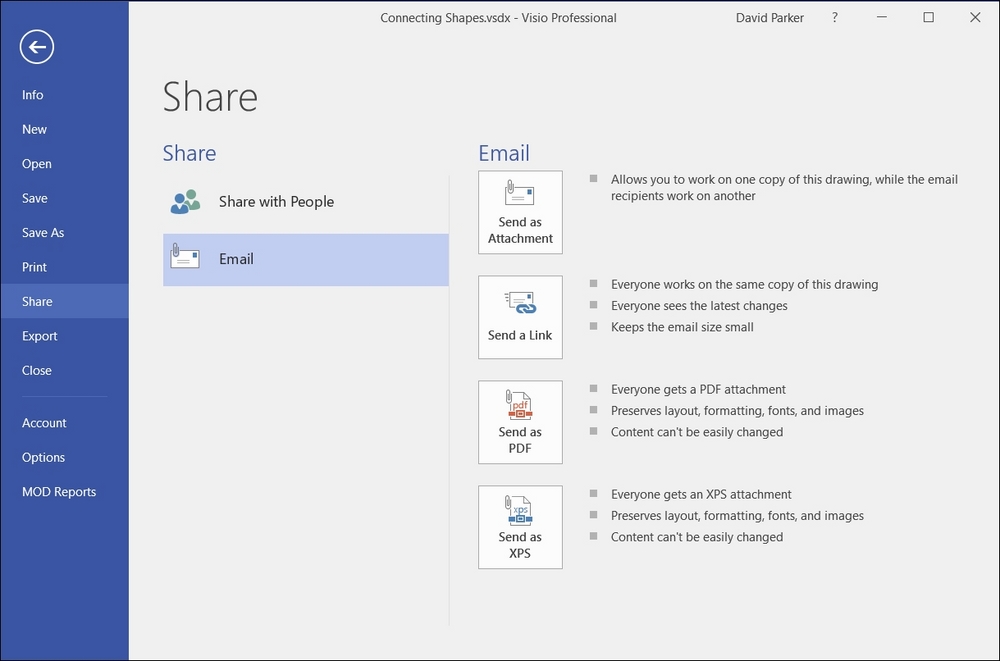This screenshot has width=1000, height=661.
Task: Click the Email envelope icon
Action: (185, 257)
